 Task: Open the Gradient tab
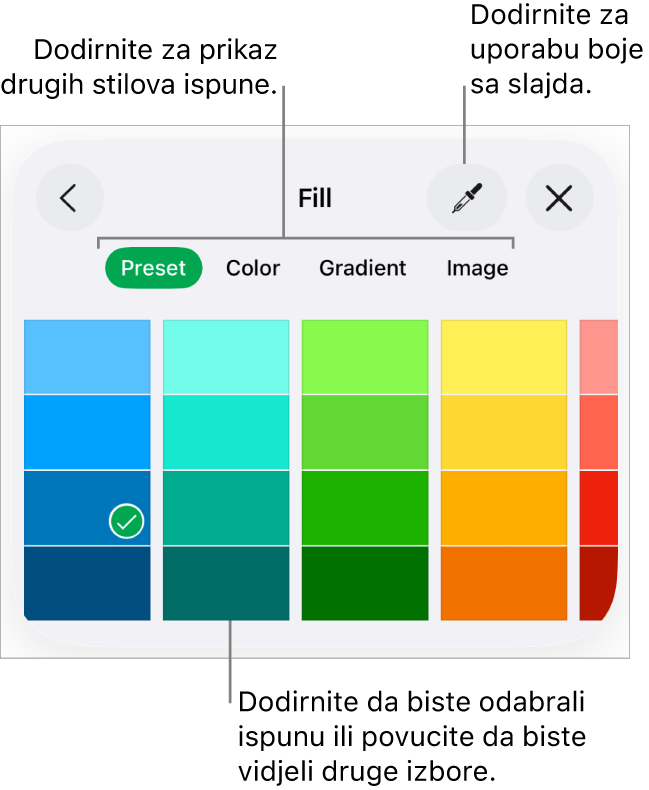coord(362,268)
